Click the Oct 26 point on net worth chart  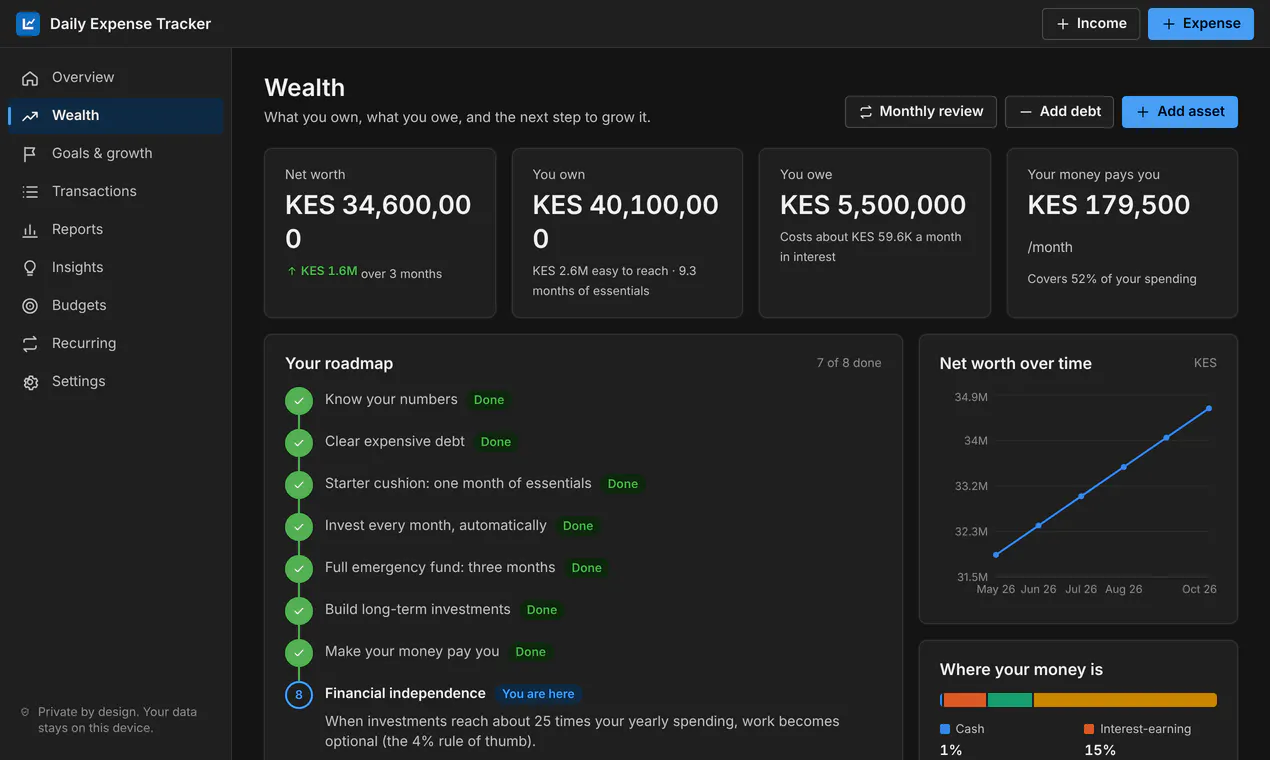click(1209, 408)
